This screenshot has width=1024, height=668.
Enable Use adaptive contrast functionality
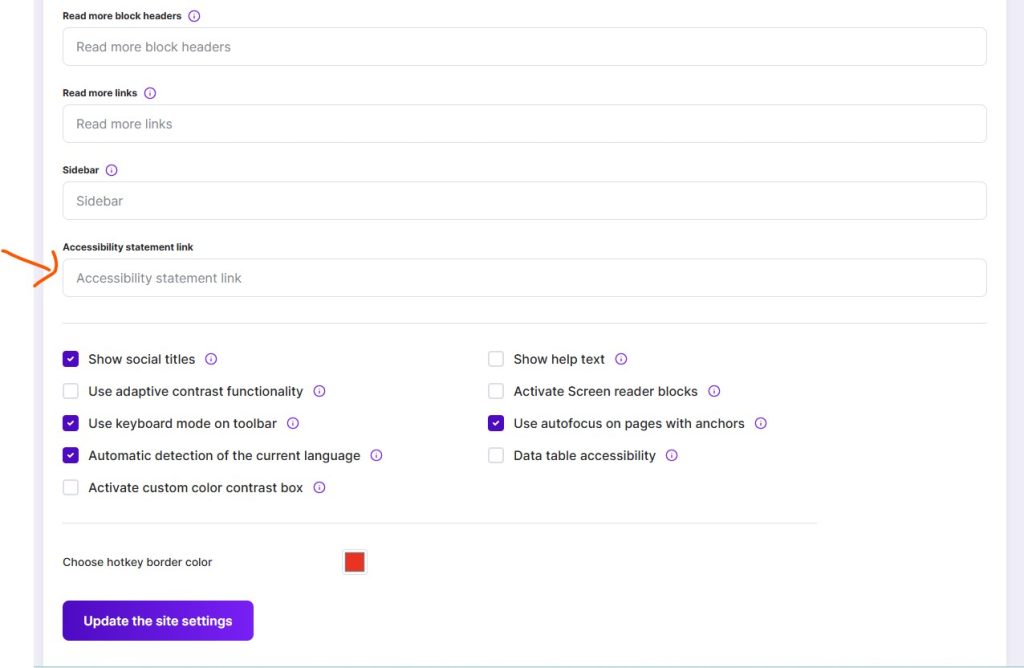(71, 391)
